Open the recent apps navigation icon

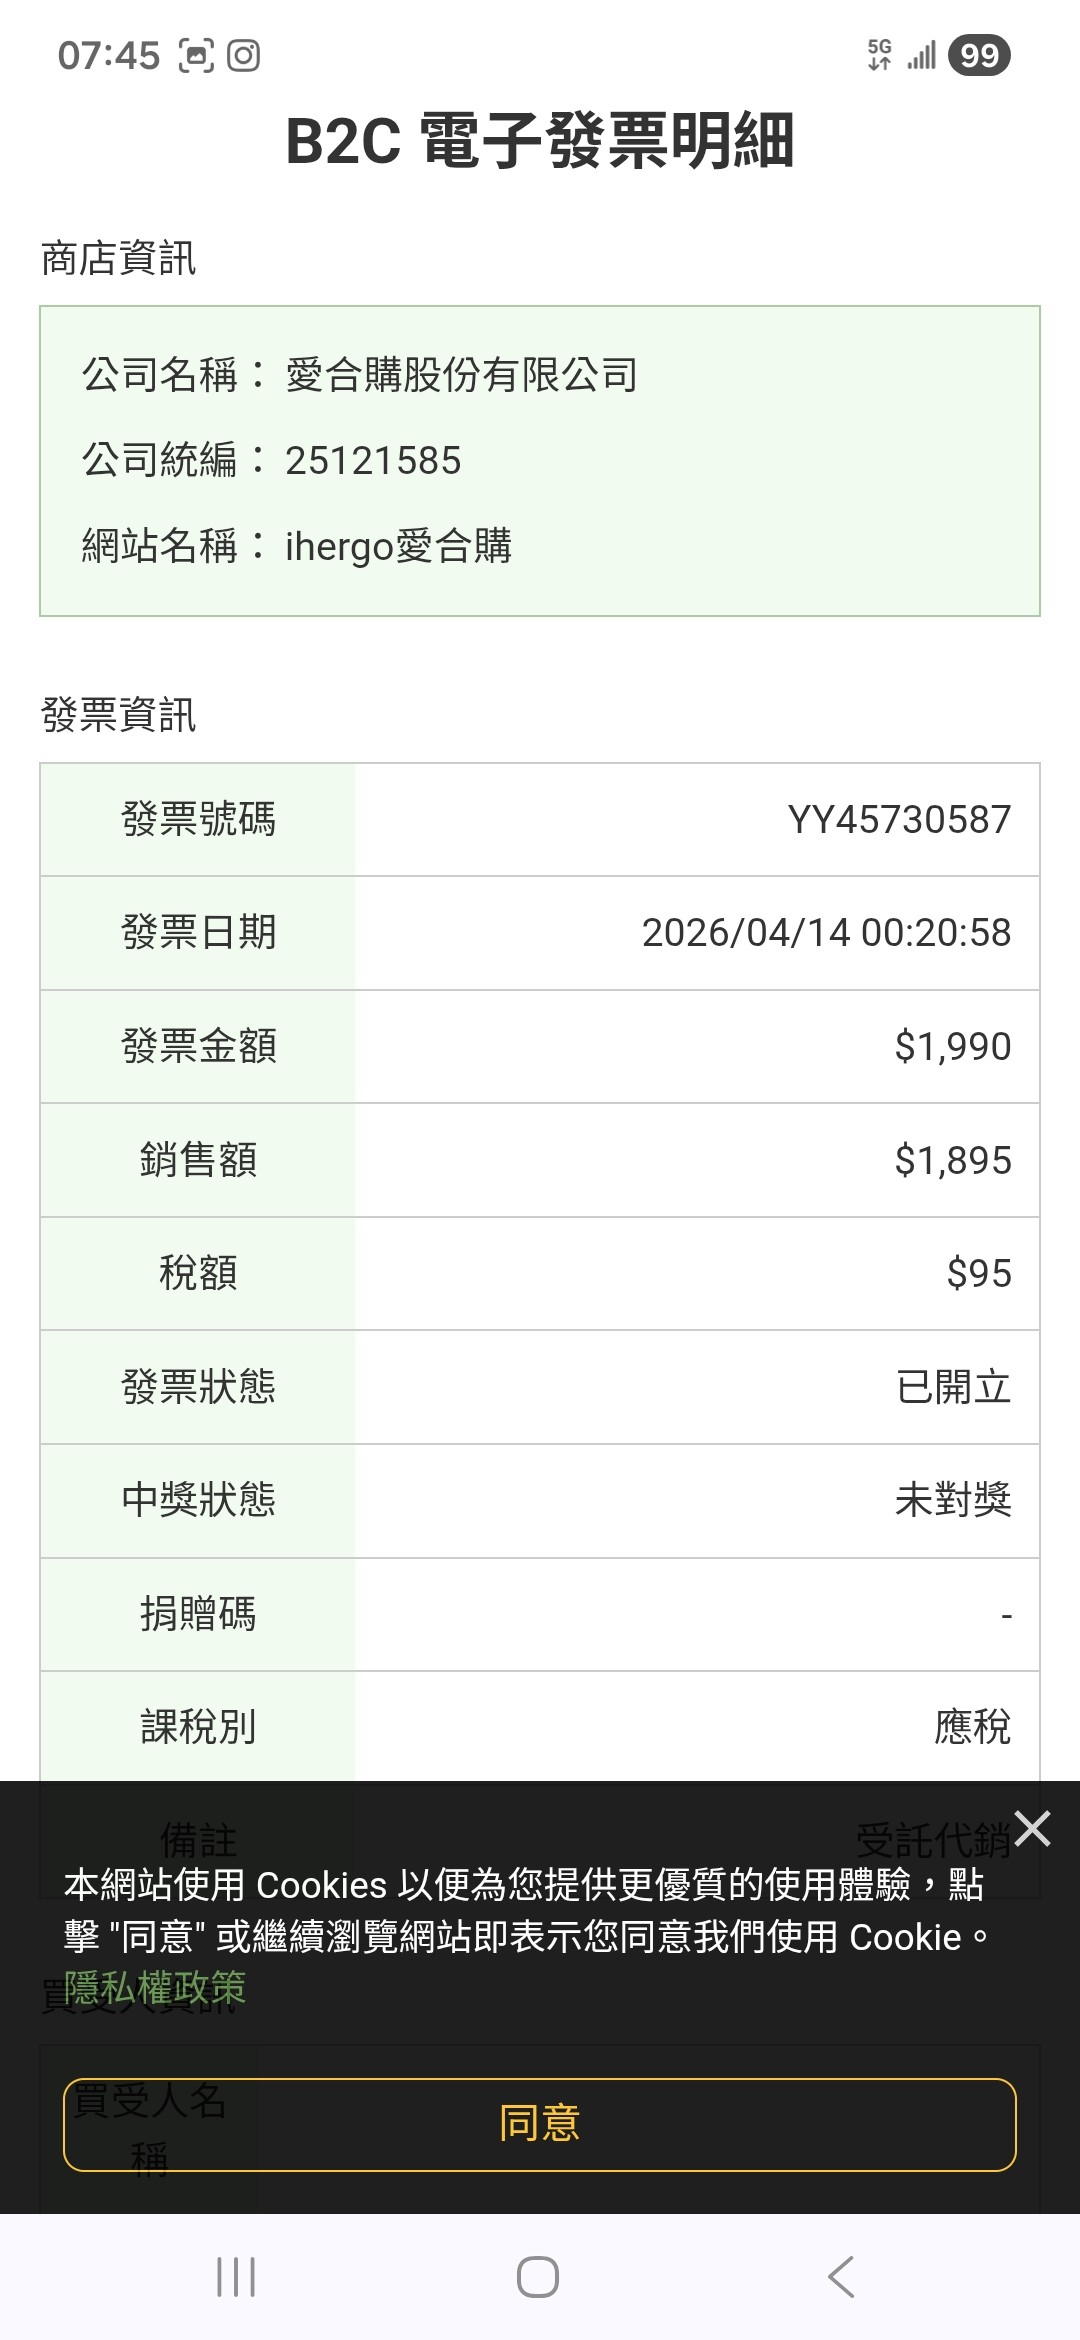click(236, 2277)
